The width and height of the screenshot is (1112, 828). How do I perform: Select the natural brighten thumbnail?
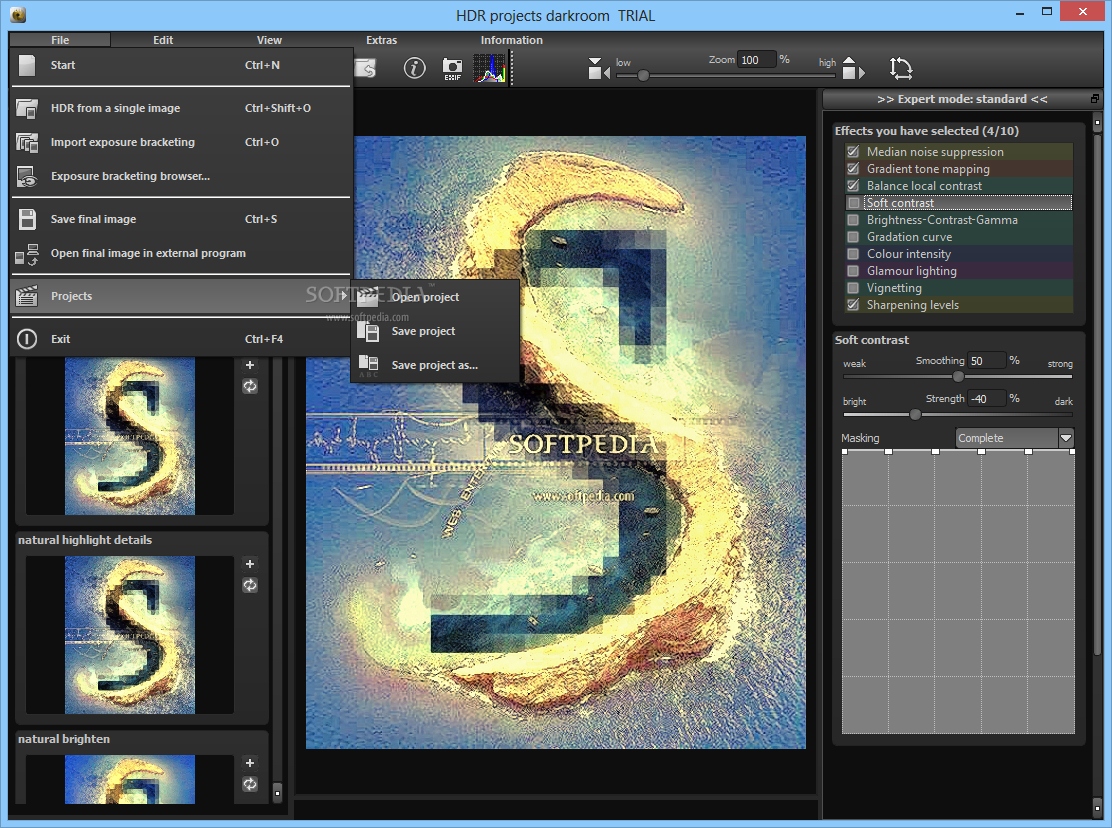click(130, 779)
